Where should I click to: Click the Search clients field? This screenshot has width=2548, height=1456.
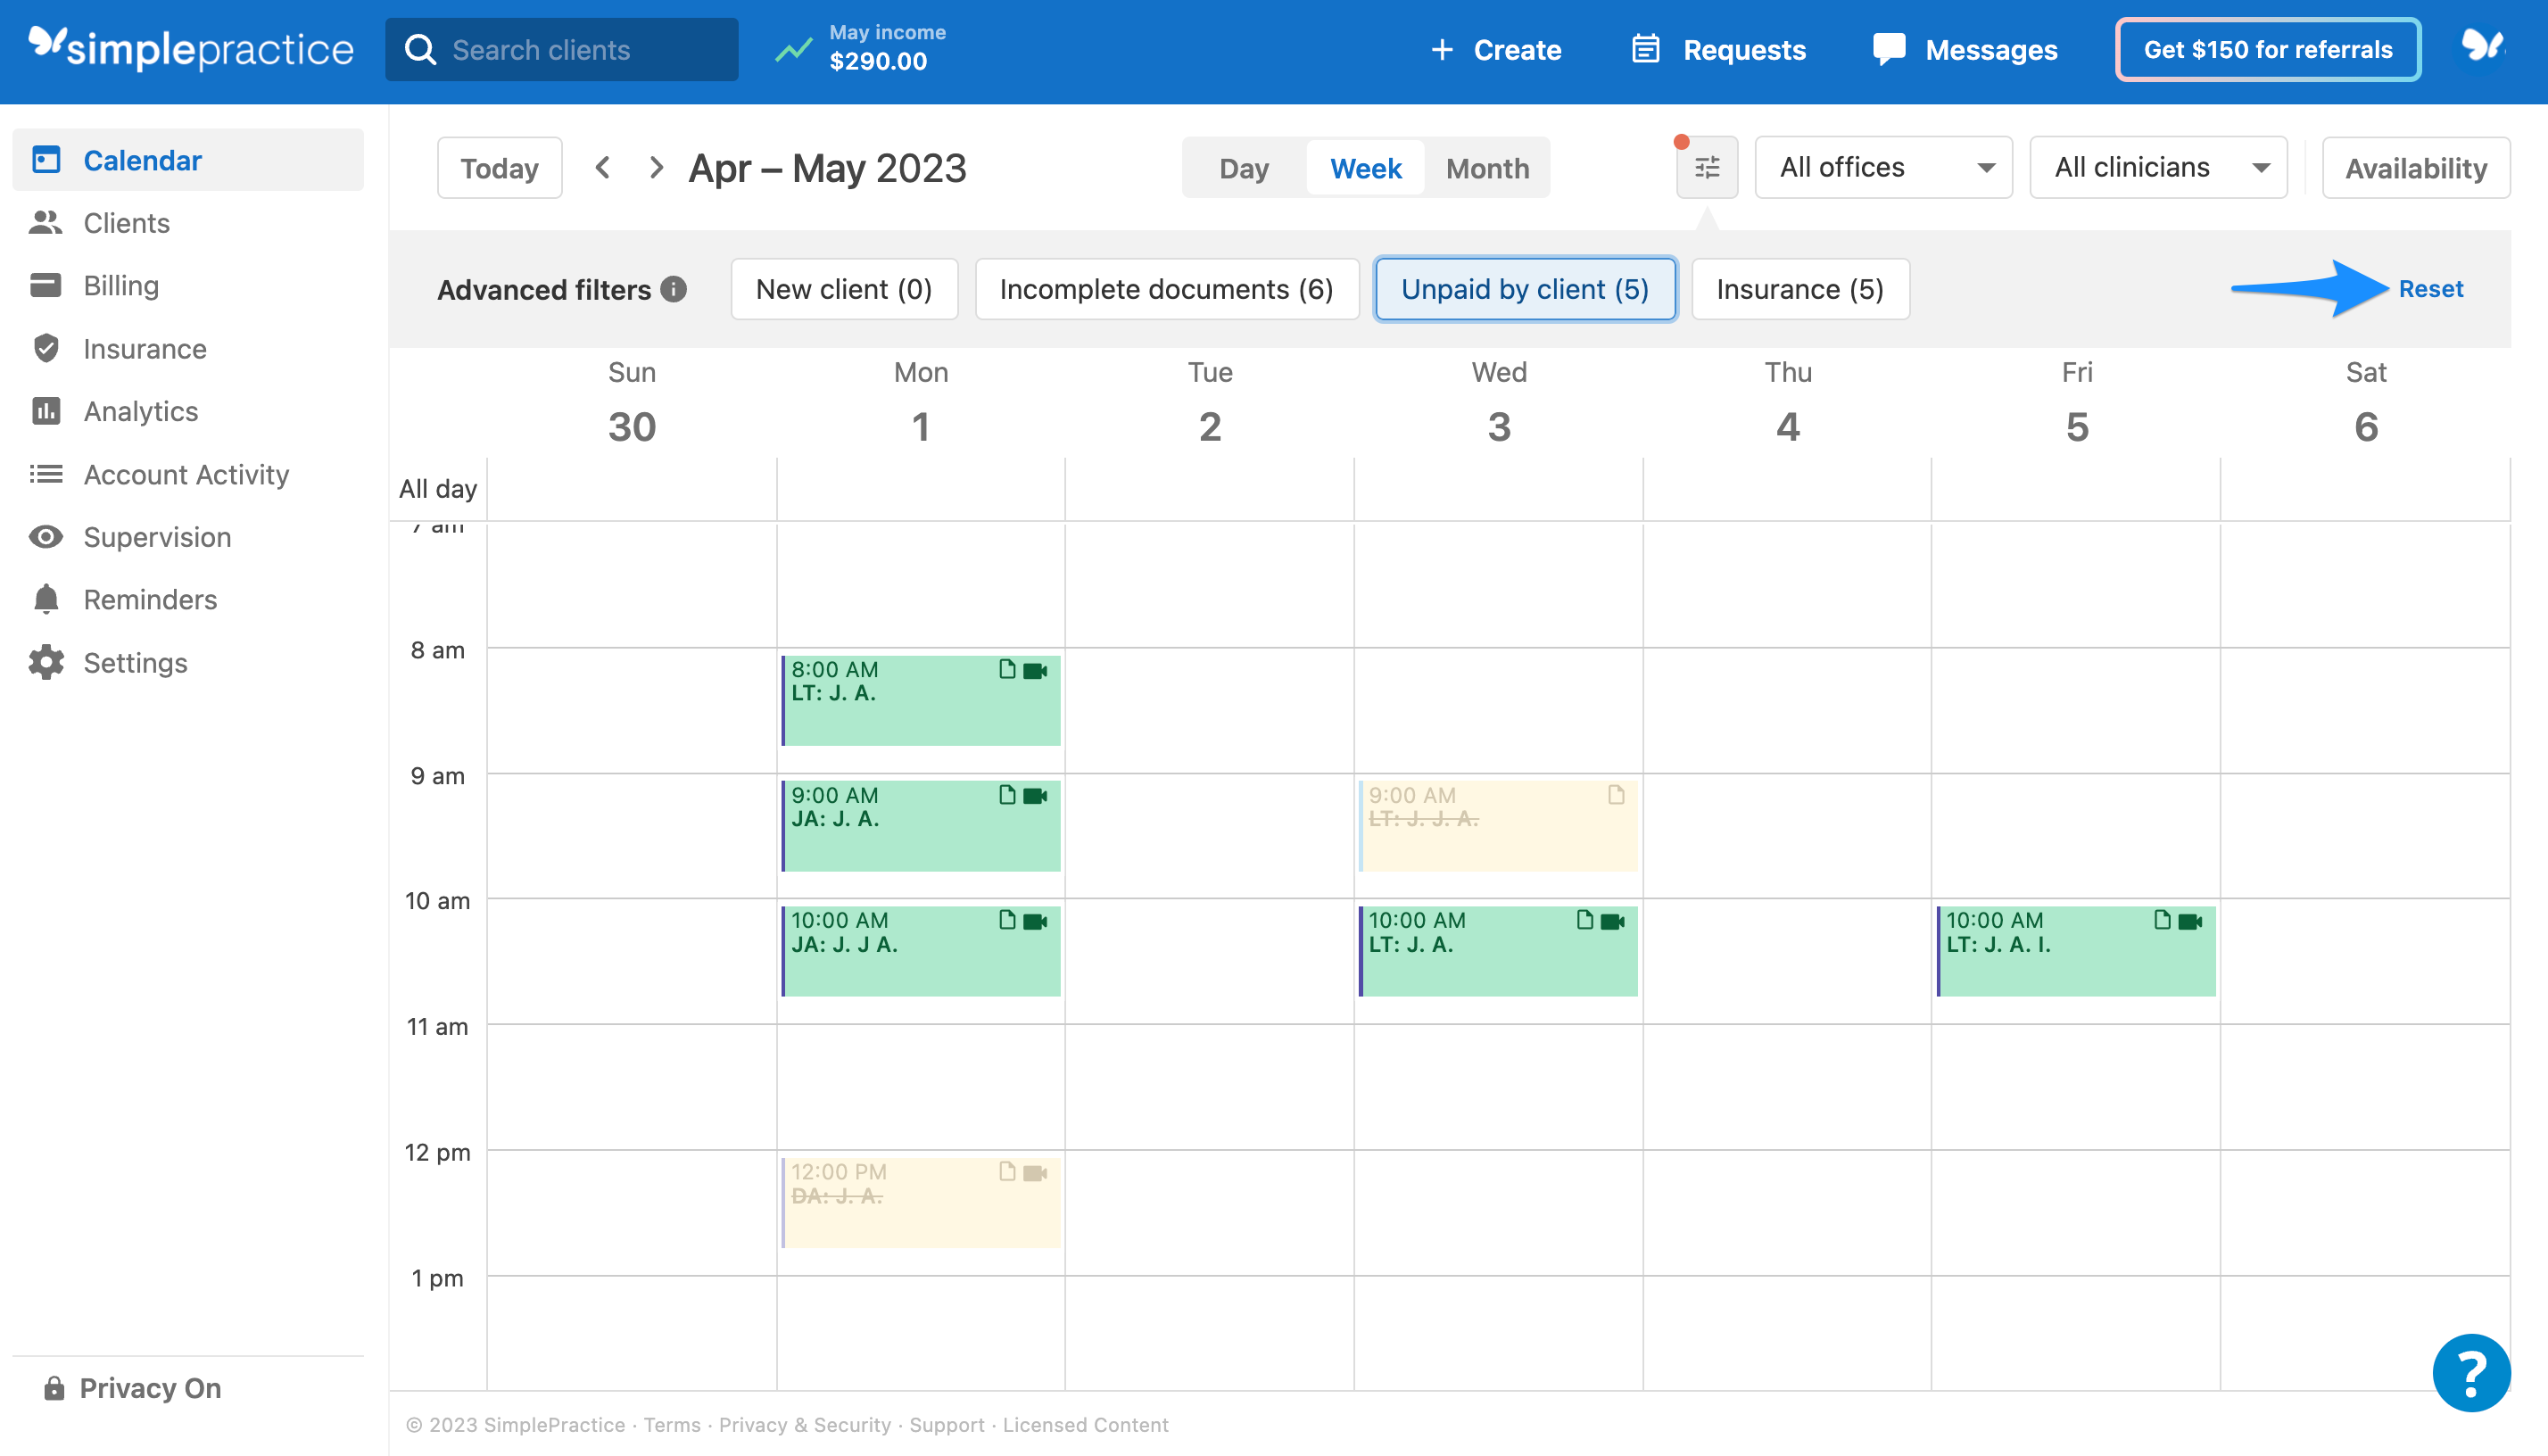pos(562,49)
